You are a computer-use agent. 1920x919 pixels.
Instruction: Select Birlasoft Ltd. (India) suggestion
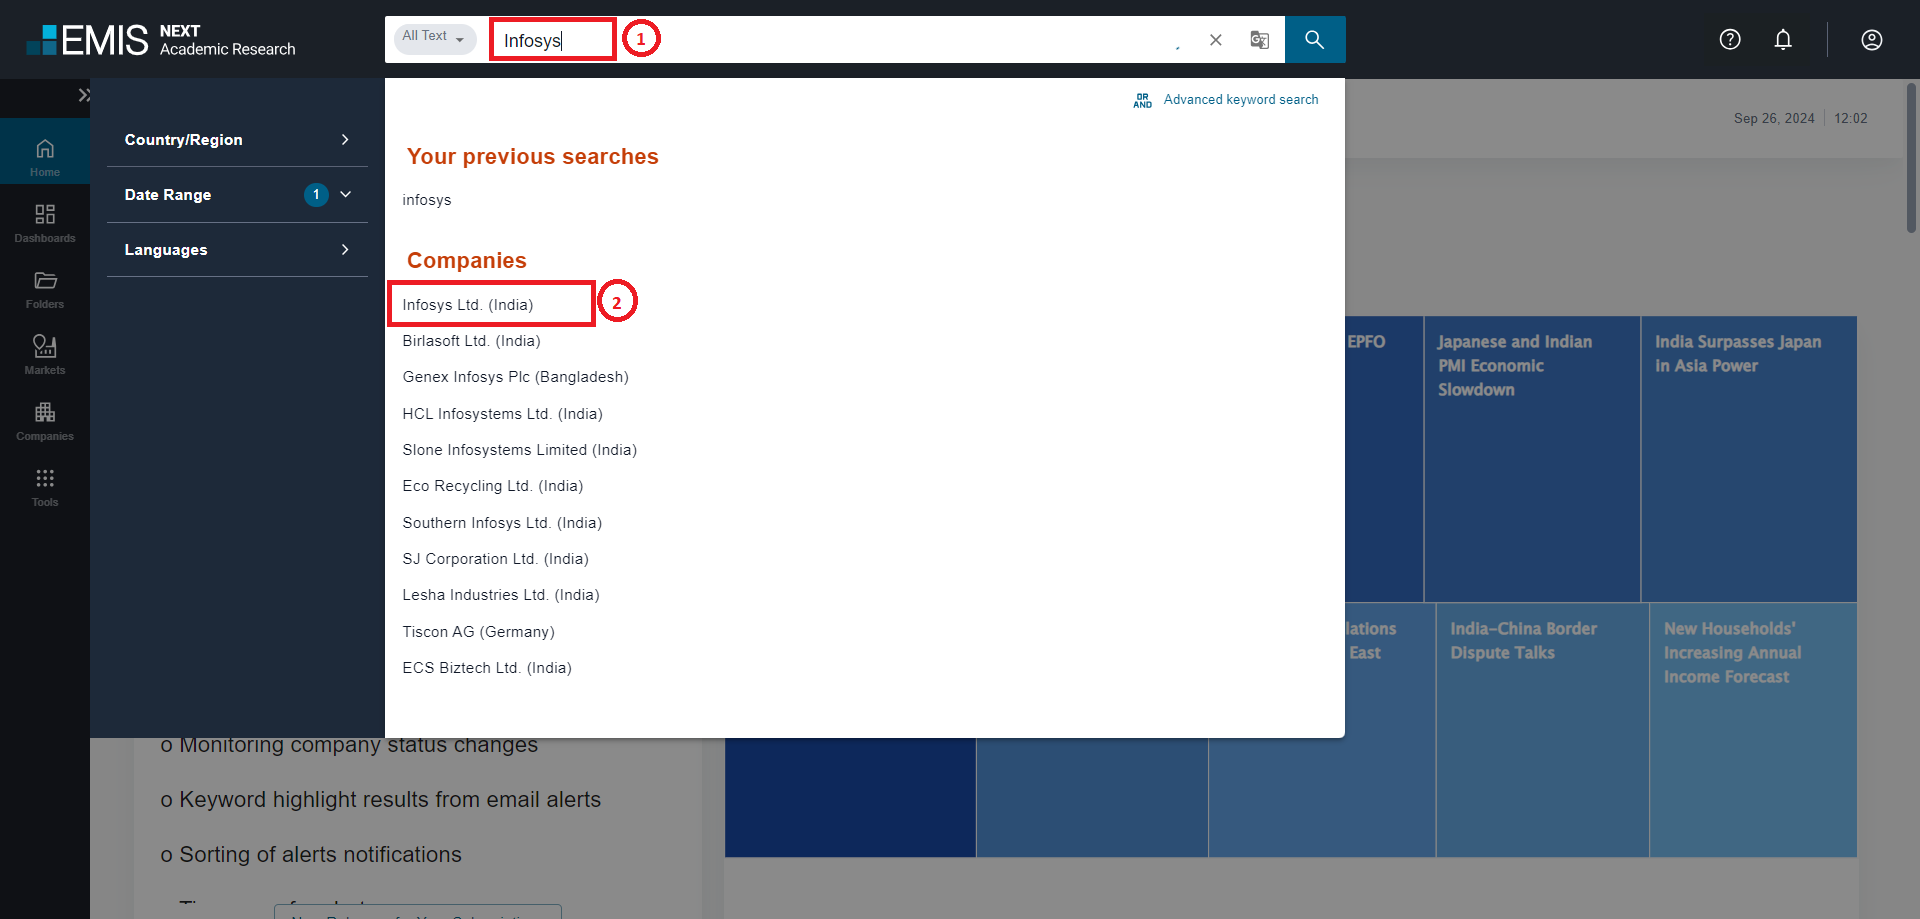click(471, 341)
